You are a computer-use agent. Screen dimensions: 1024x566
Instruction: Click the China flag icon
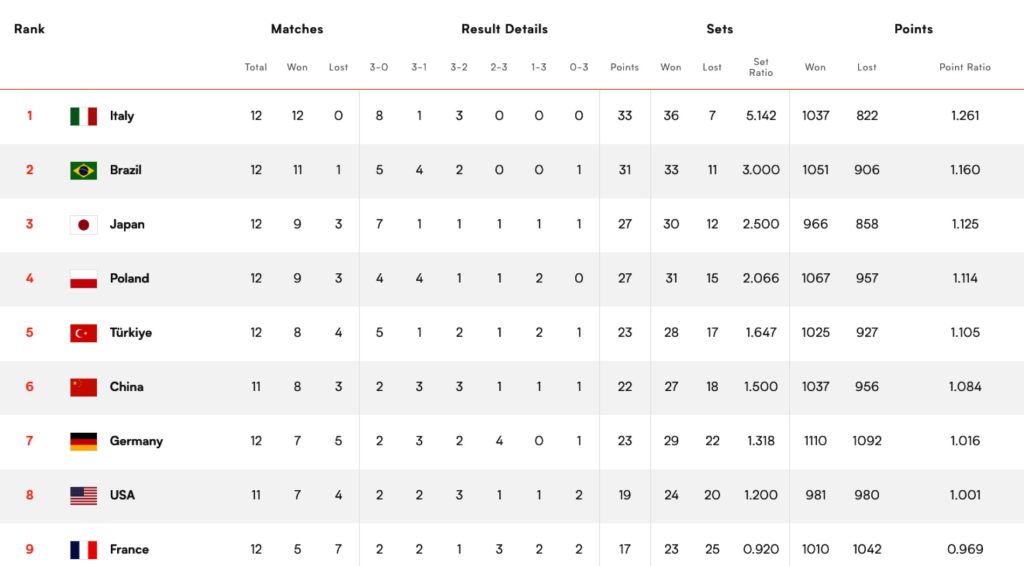click(x=84, y=387)
